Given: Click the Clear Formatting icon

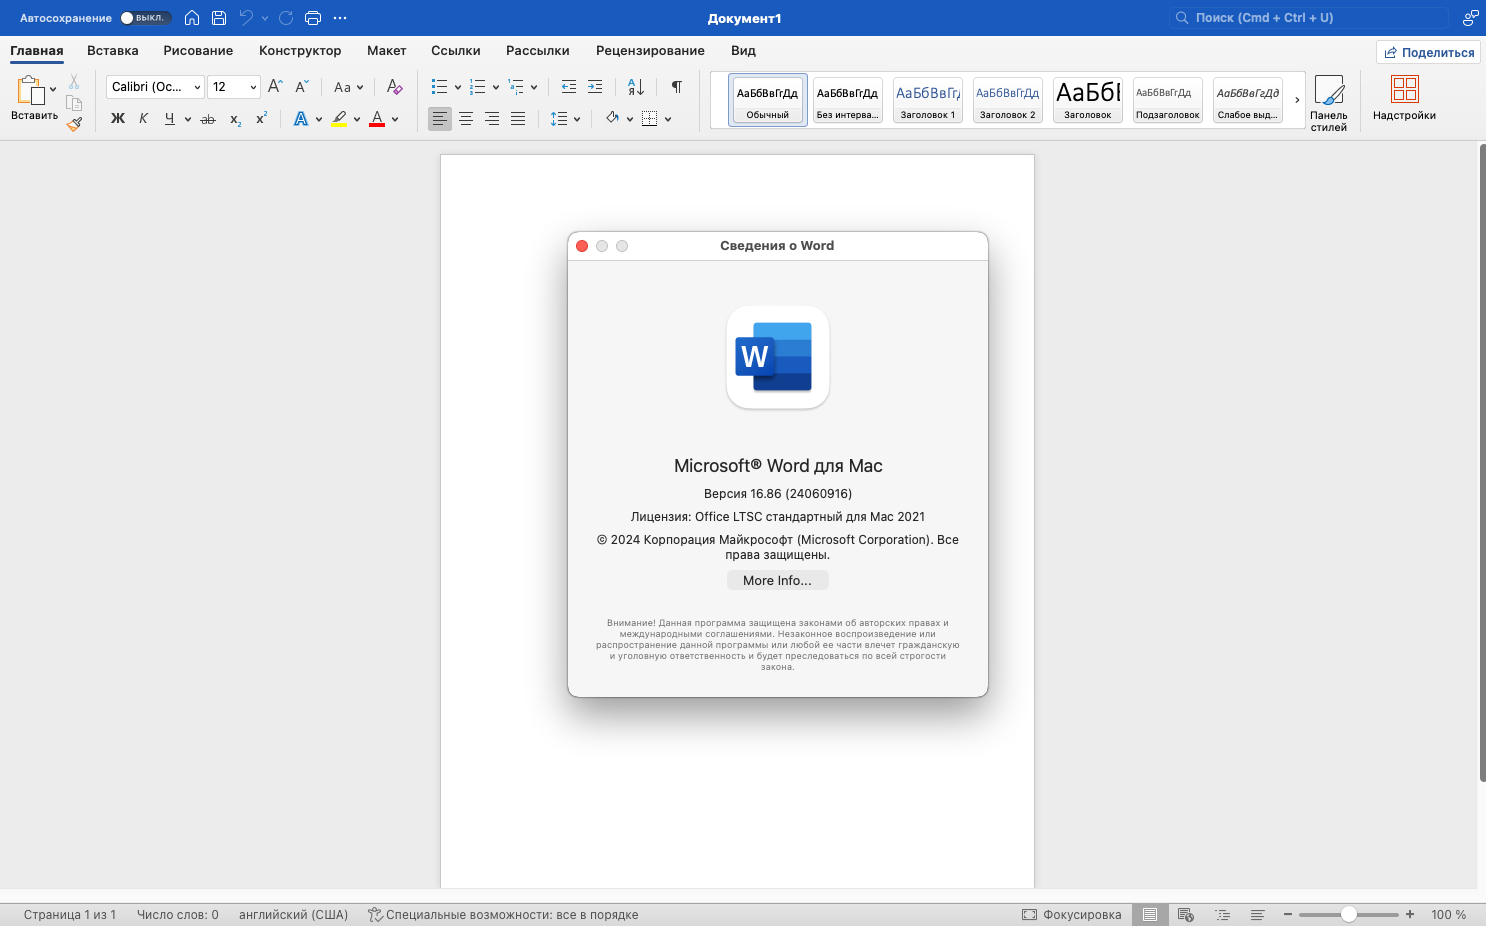Looking at the screenshot, I should [x=394, y=87].
